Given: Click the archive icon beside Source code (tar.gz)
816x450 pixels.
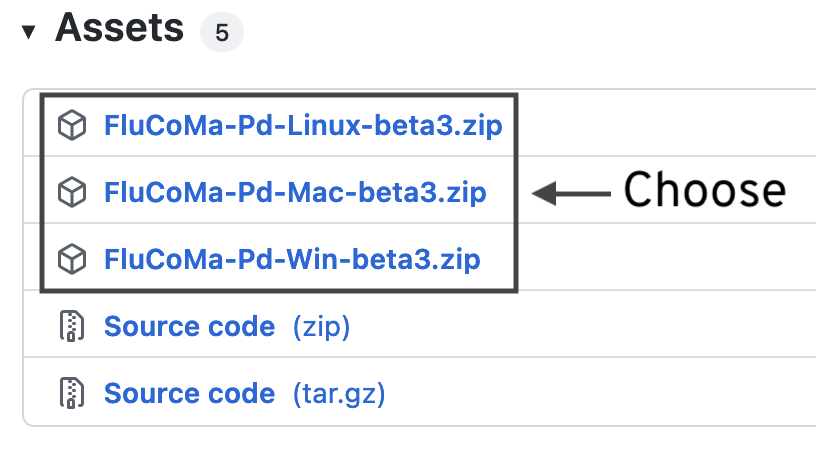Looking at the screenshot, I should click(x=71, y=393).
